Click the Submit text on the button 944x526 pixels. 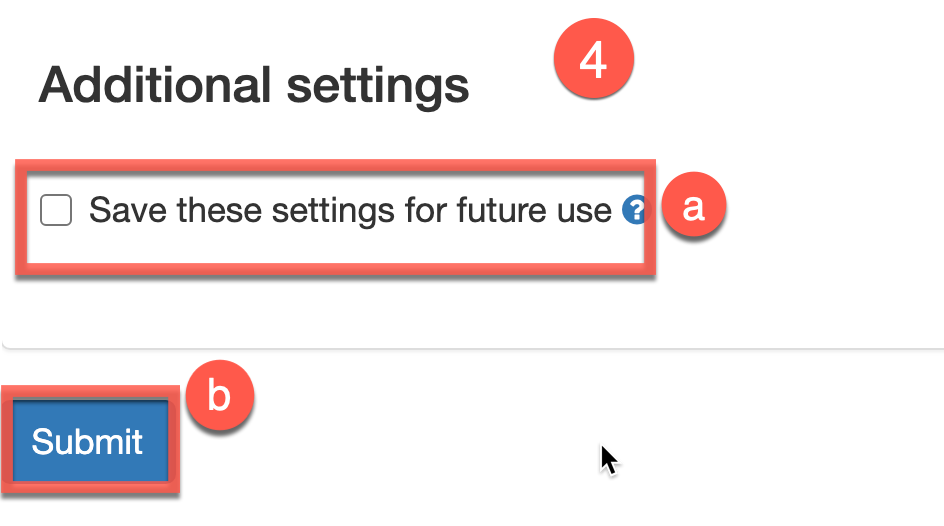pyautogui.click(x=87, y=441)
